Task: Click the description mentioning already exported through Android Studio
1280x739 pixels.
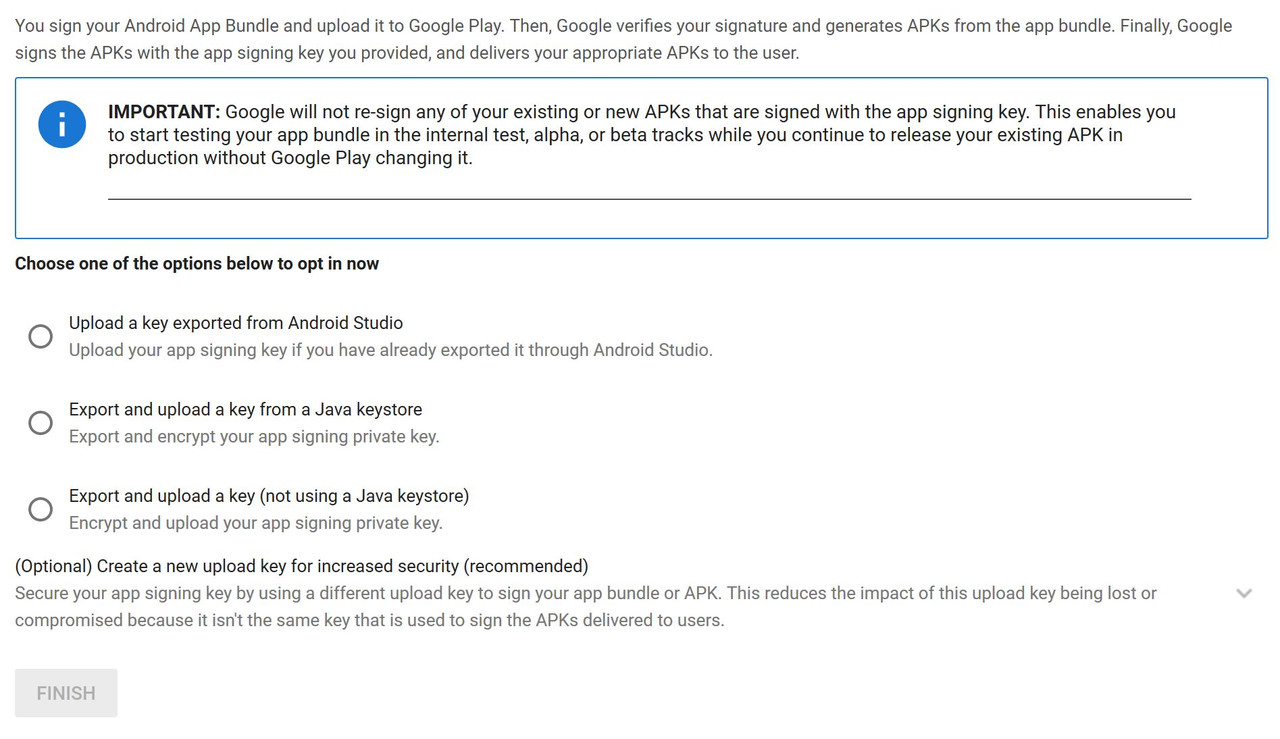Action: [x=390, y=350]
